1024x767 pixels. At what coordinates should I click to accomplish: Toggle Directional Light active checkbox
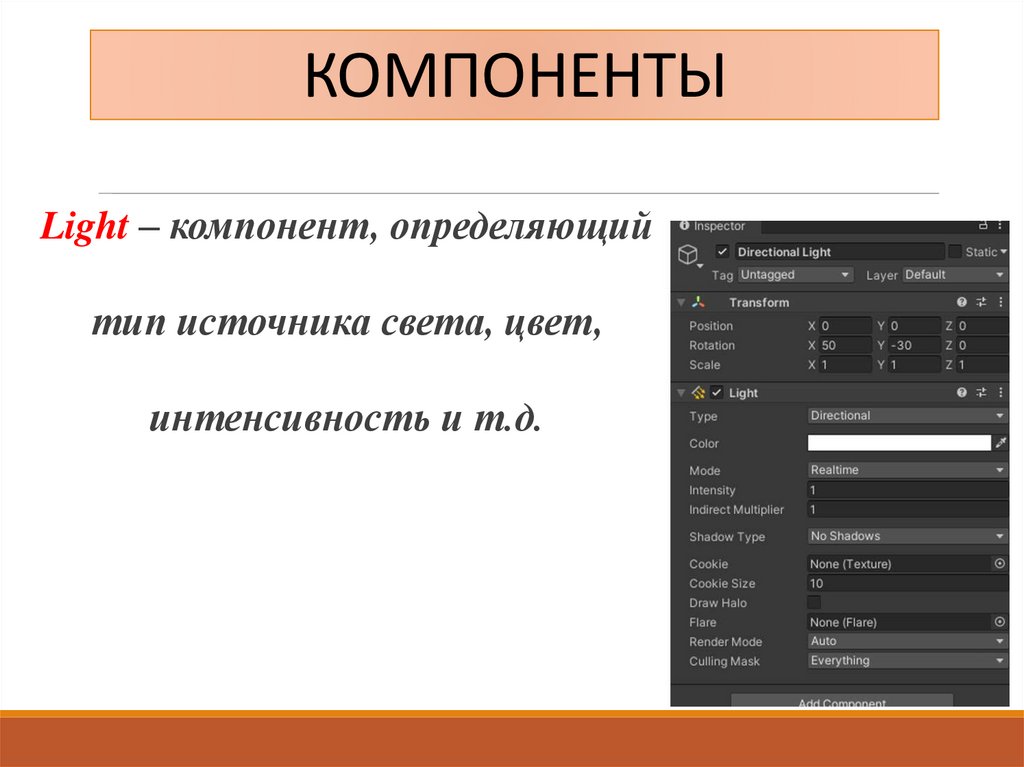tap(722, 252)
